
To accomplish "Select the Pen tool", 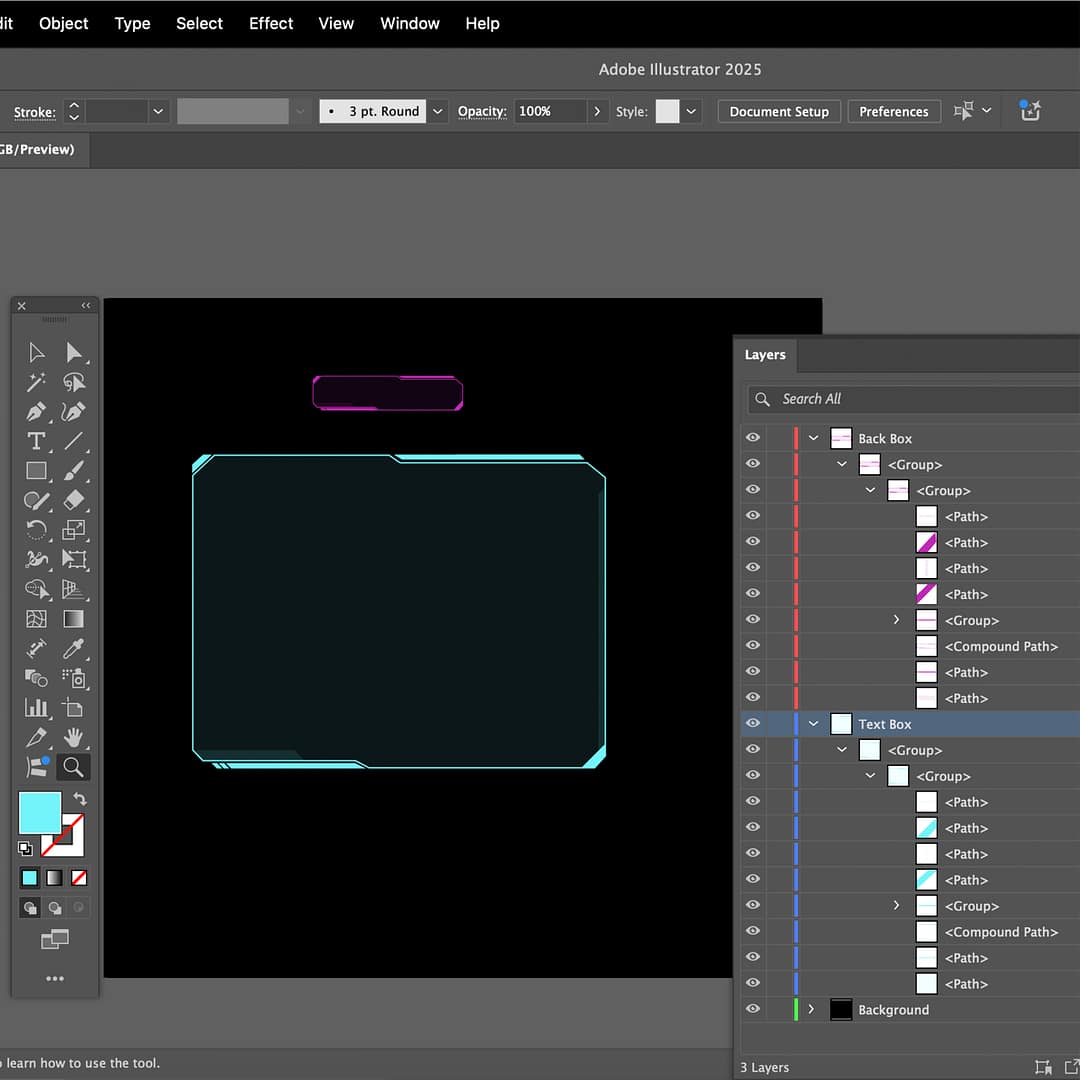I will pyautogui.click(x=36, y=412).
